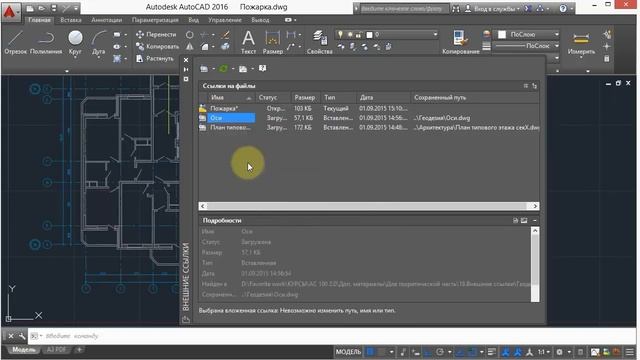Screen dimensions: 640x360
Task: Expand the annotation scale 1:1 dropdown
Action: [548, 352]
